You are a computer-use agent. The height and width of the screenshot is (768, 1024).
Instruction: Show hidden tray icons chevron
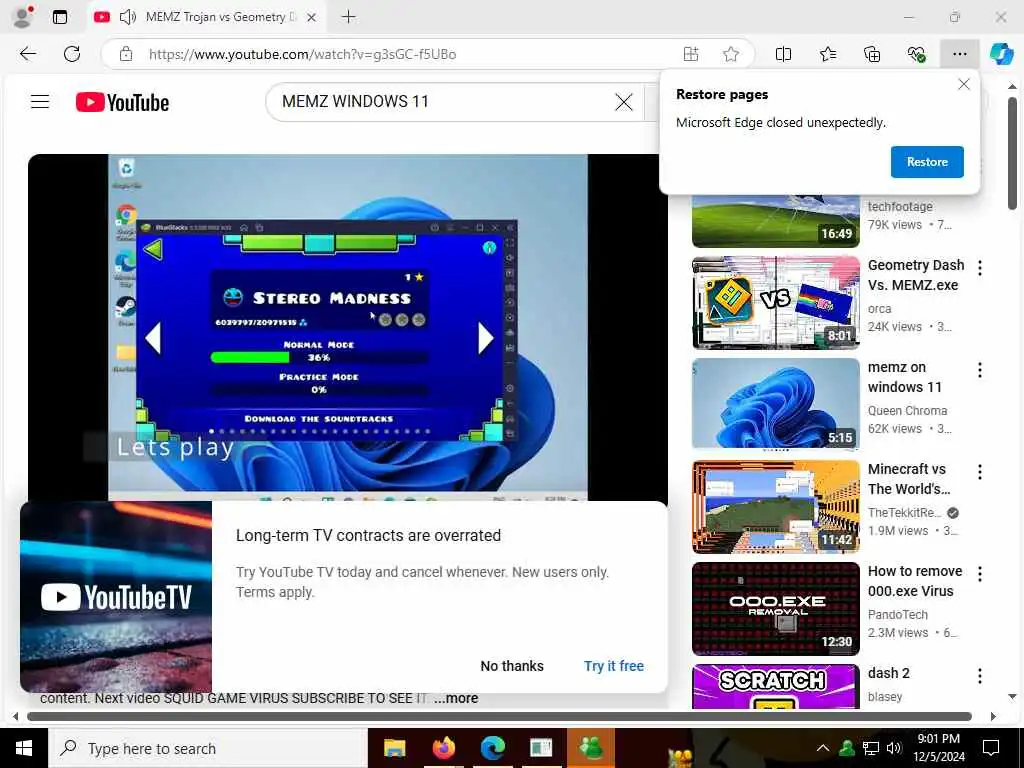(x=823, y=748)
